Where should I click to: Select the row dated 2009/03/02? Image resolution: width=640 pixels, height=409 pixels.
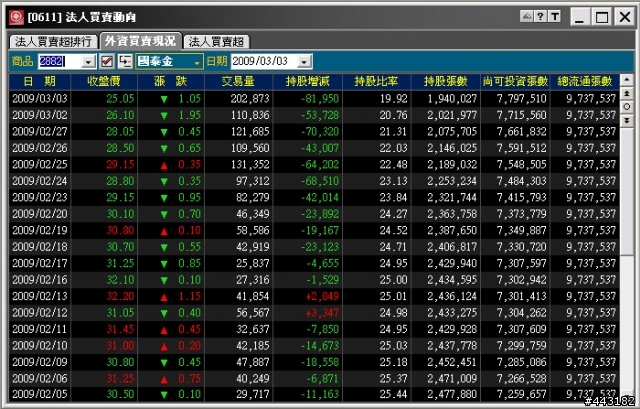pyautogui.click(x=314, y=115)
